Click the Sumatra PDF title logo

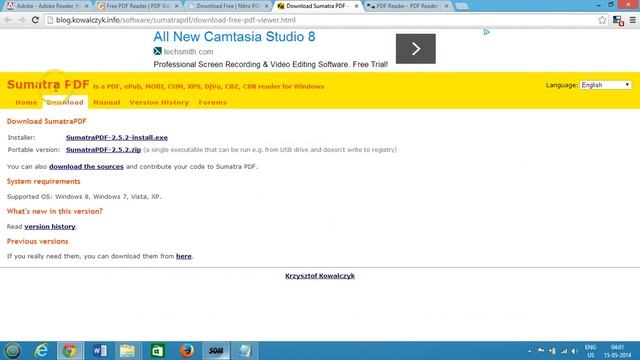coord(48,84)
